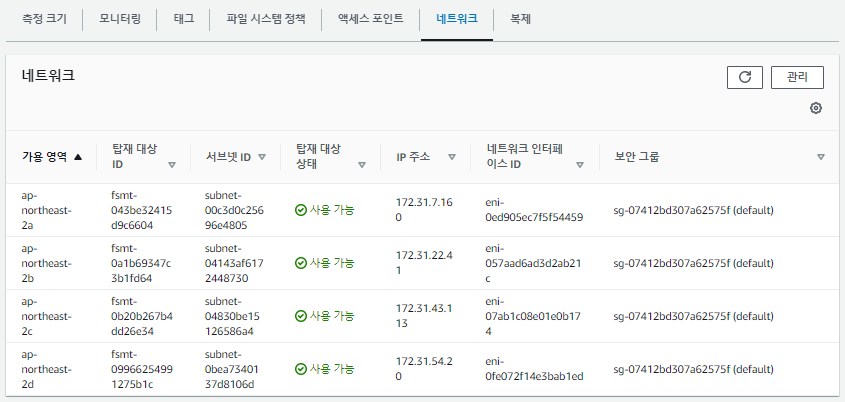Click 사용 가능 status in 2a row
The image size is (845, 402).
click(x=332, y=210)
